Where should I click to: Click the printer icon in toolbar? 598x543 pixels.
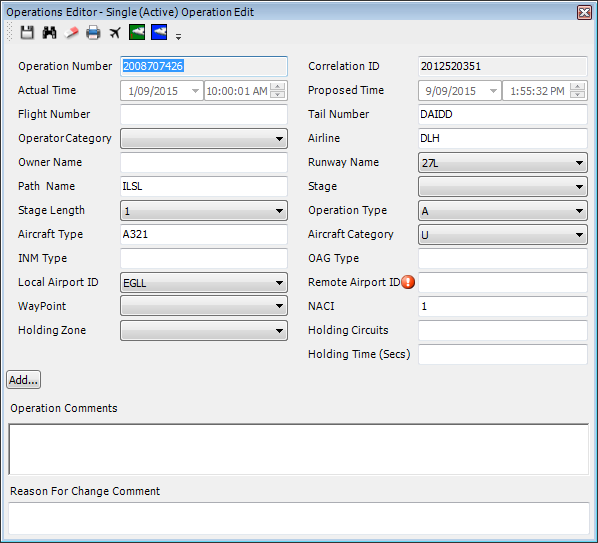coord(93,33)
